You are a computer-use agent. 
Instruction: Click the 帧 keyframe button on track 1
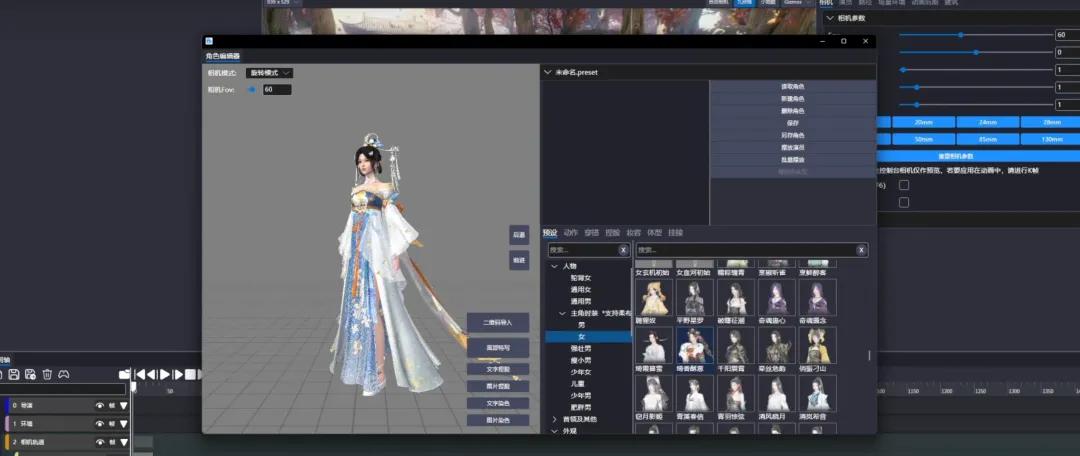coord(112,424)
